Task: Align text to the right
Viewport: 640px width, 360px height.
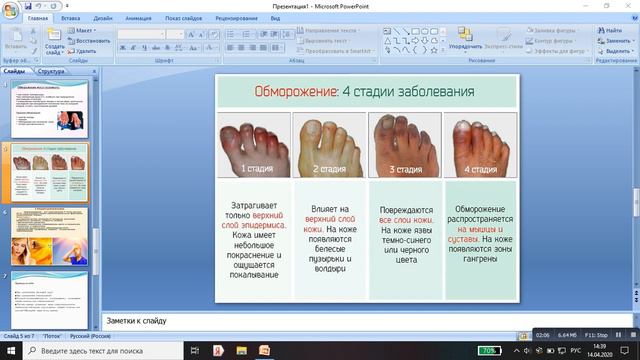Action: click(x=253, y=48)
